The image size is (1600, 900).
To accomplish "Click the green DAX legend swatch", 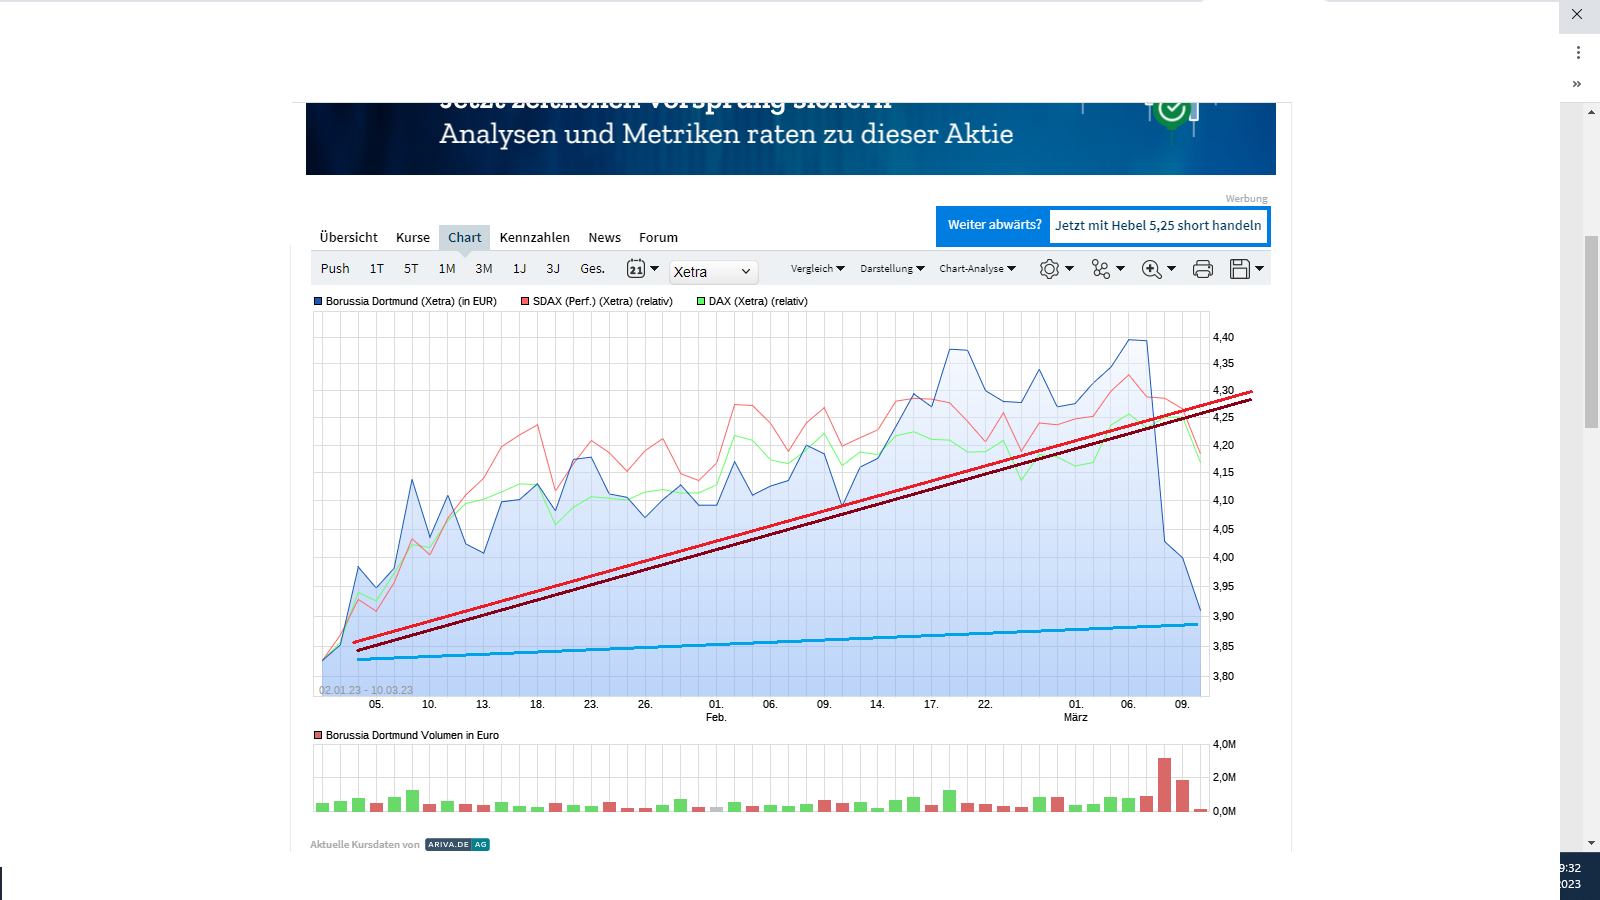I will point(701,301).
